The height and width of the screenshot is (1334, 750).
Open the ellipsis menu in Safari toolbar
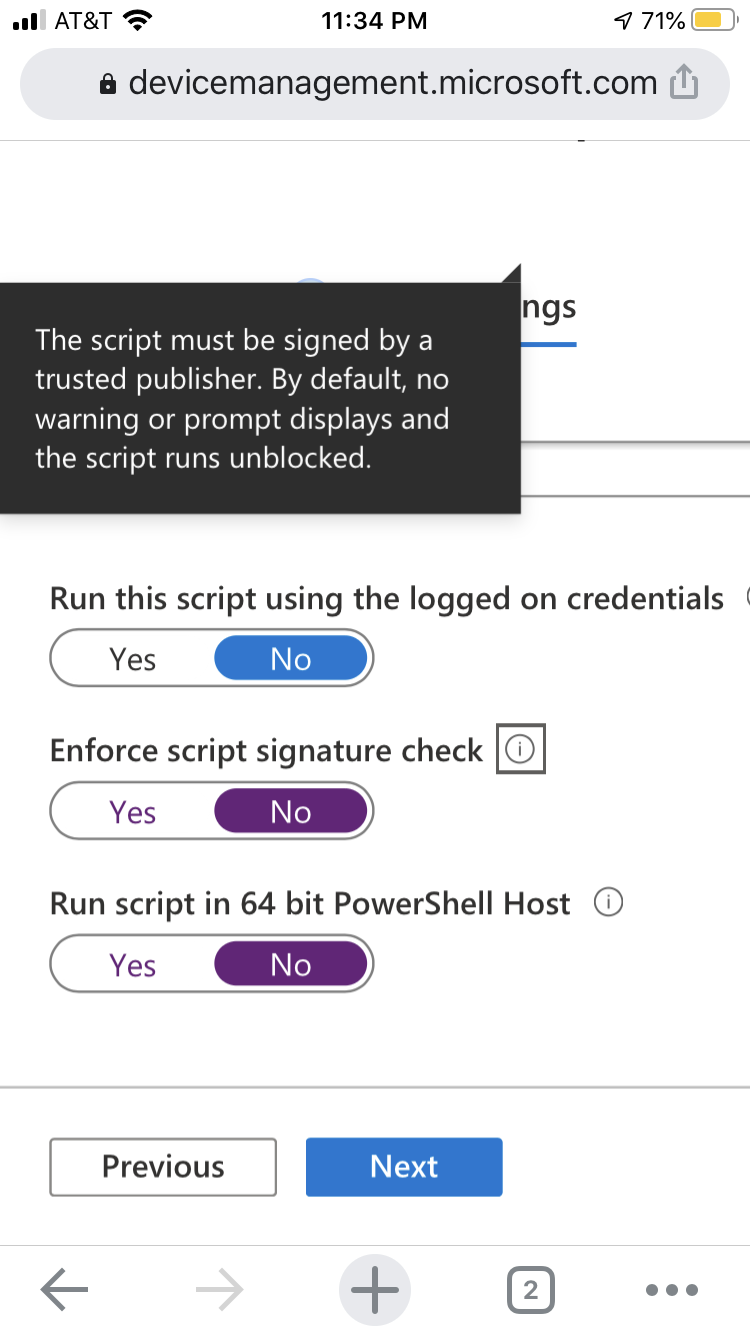[x=672, y=1289]
